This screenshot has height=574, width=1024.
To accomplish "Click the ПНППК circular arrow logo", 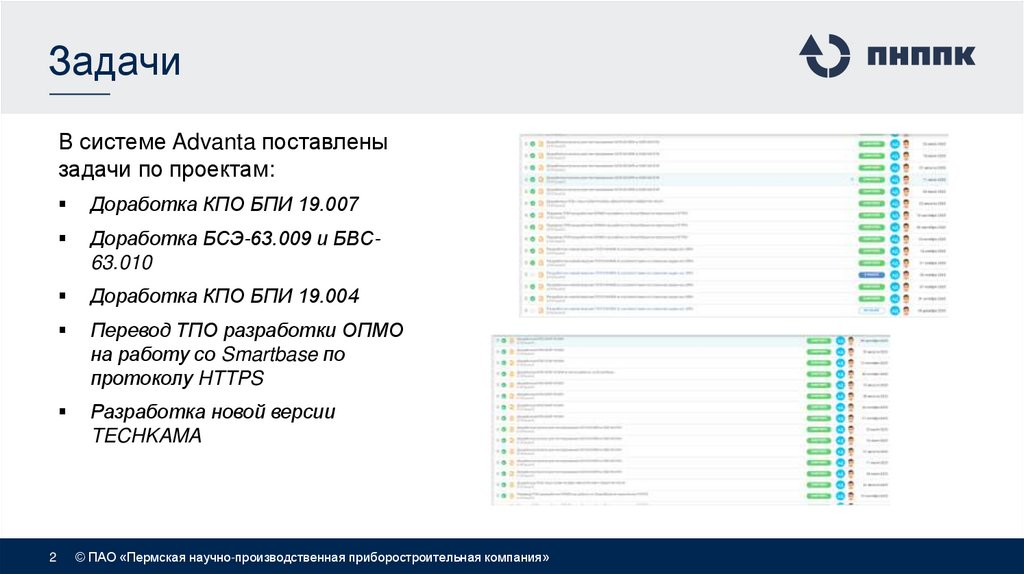I will click(825, 56).
